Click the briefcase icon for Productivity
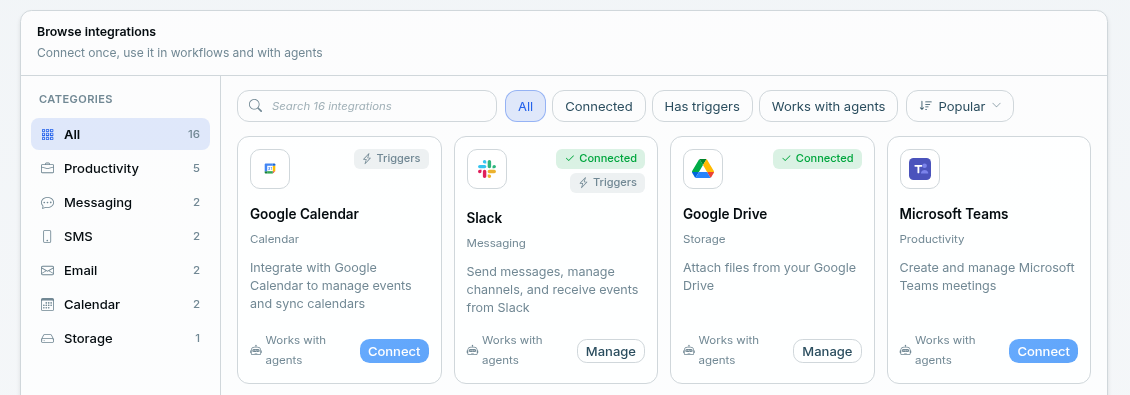1130x395 pixels. [x=48, y=169]
